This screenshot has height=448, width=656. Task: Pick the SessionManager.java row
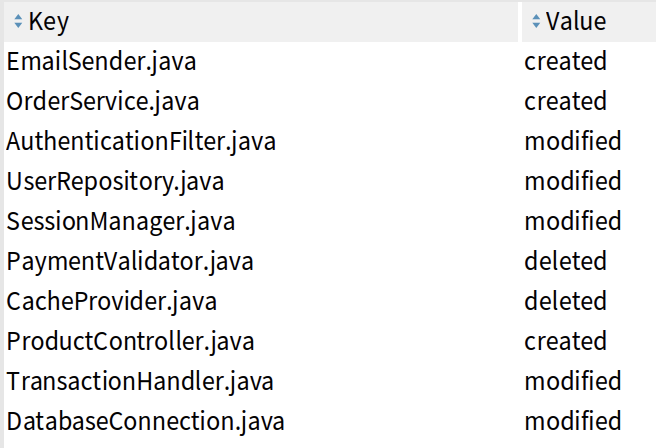pyautogui.click(x=121, y=221)
